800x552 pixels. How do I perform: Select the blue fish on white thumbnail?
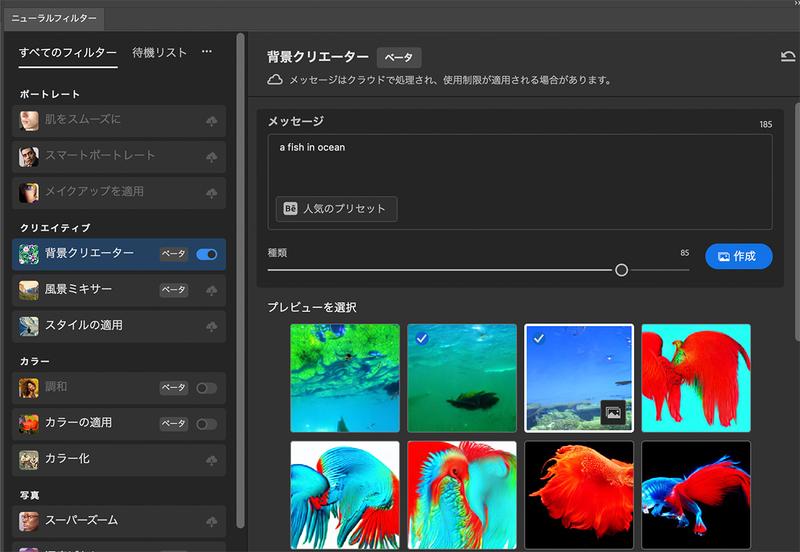pyautogui.click(x=345, y=495)
